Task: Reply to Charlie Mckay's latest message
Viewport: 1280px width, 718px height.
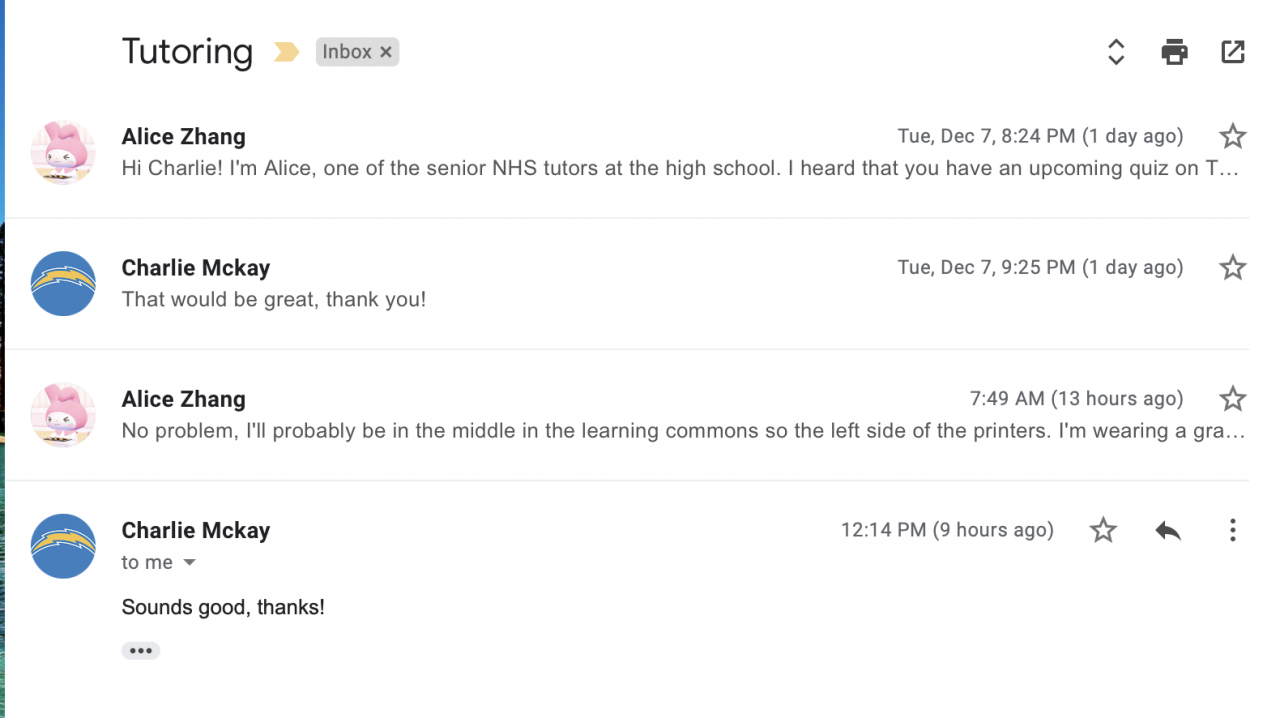Action: [x=1168, y=530]
